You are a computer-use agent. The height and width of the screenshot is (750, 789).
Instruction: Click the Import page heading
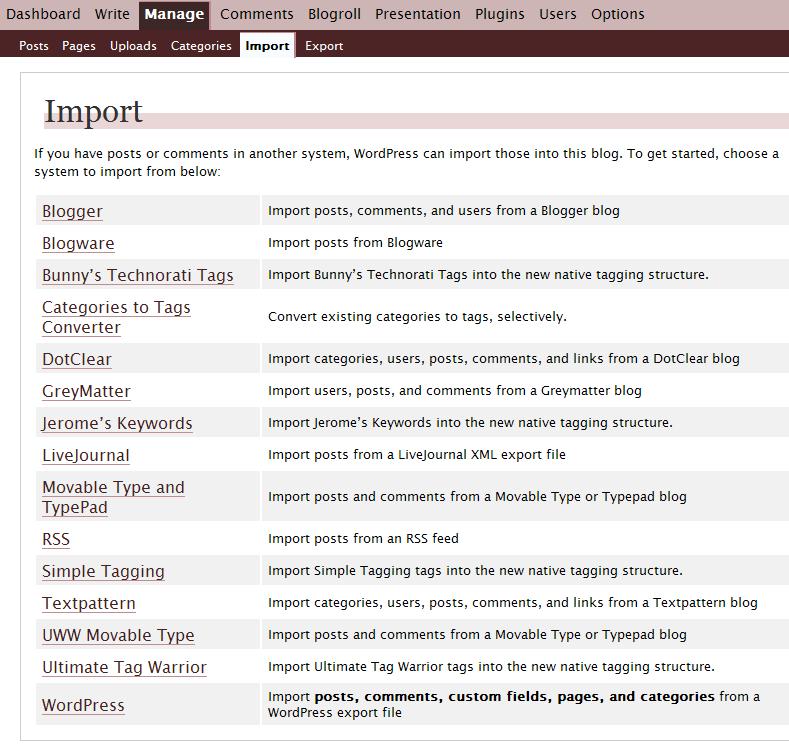(94, 111)
